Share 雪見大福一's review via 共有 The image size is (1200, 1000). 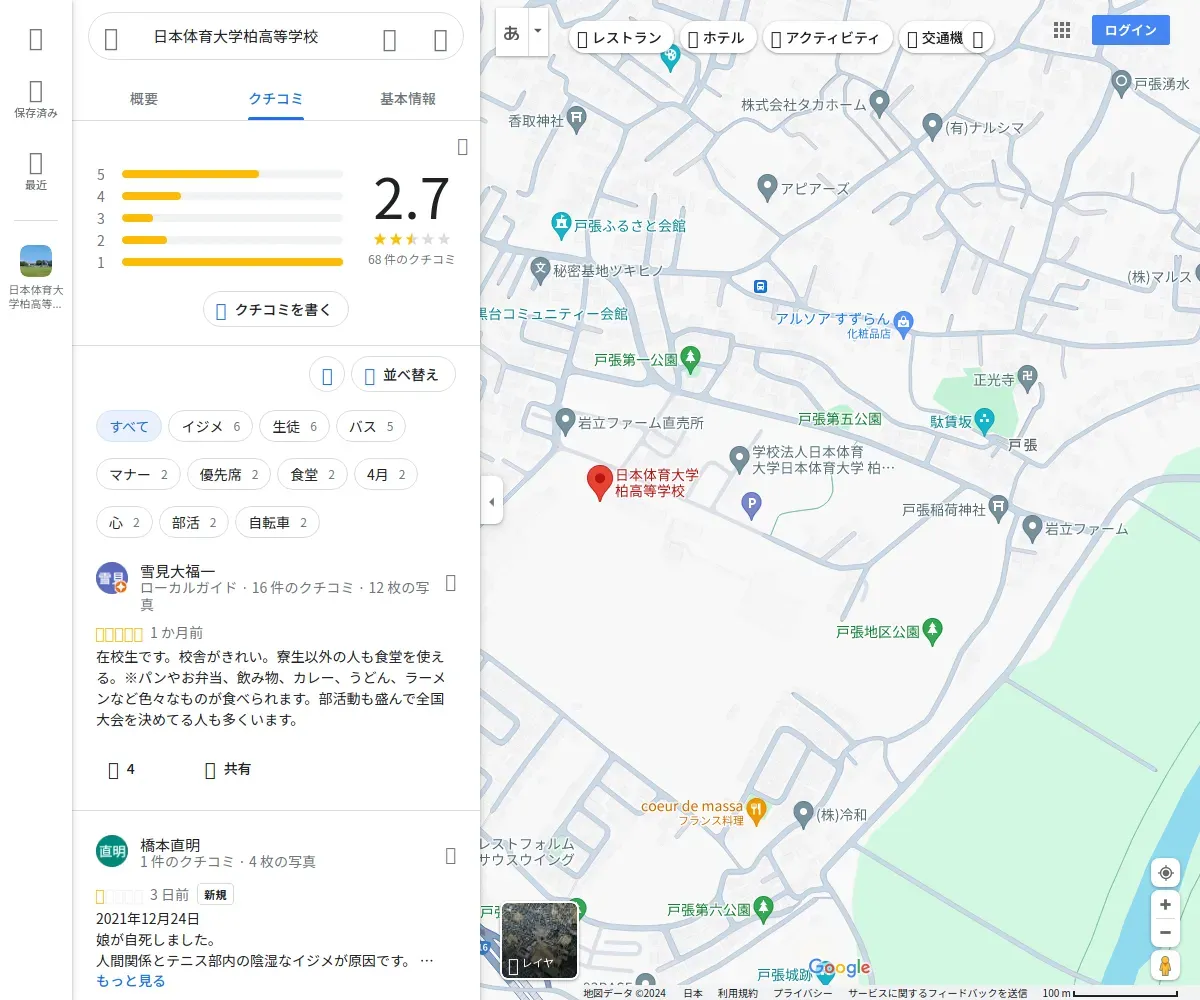click(x=228, y=770)
